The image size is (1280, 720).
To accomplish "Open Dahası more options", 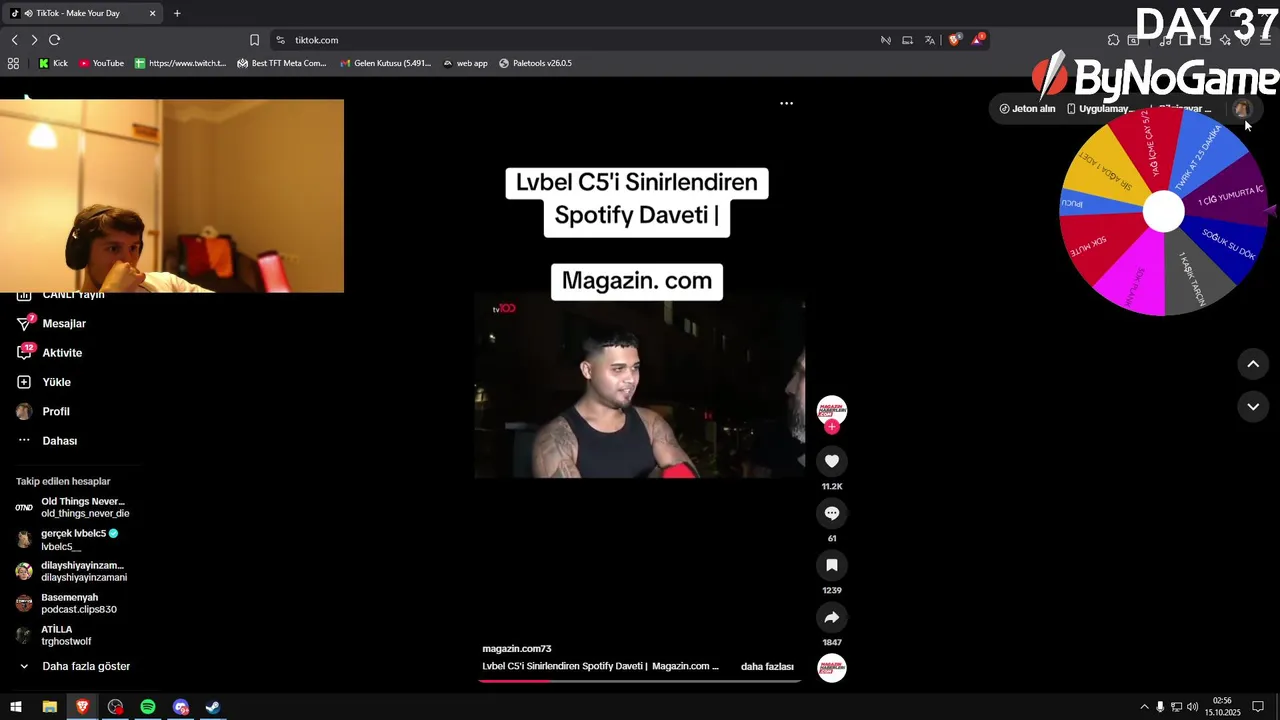I will pyautogui.click(x=59, y=441).
